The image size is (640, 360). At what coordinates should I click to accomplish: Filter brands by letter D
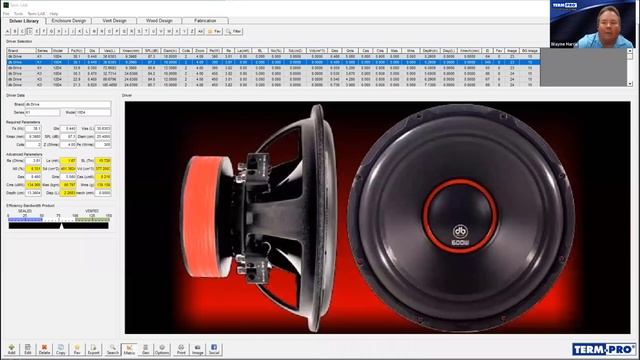tap(30, 31)
